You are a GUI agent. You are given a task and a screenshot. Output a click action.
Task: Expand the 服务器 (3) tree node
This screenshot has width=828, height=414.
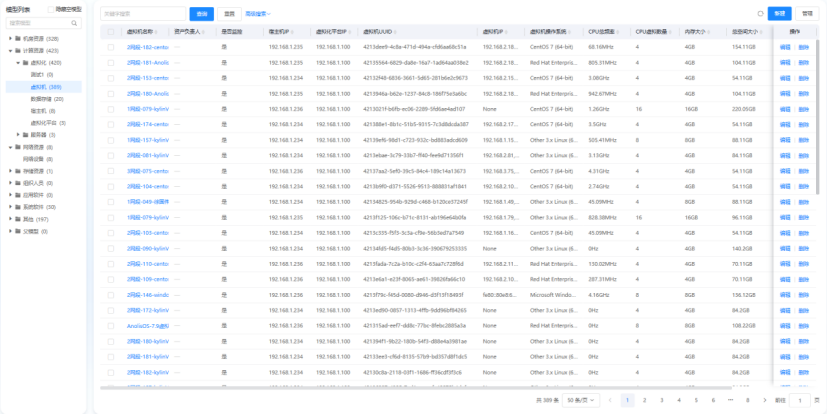coord(18,135)
